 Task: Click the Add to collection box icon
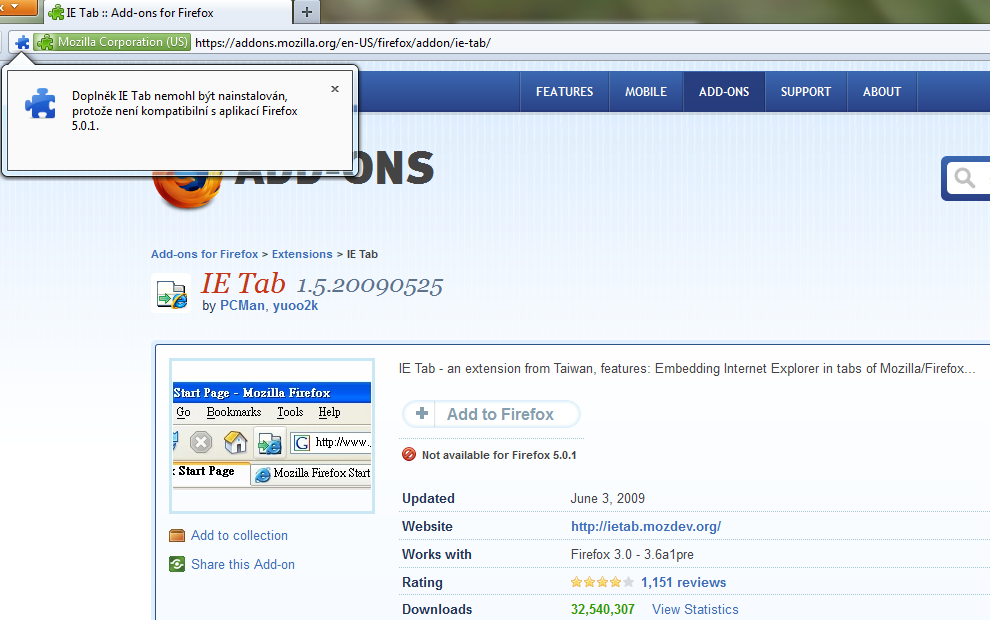[177, 536]
